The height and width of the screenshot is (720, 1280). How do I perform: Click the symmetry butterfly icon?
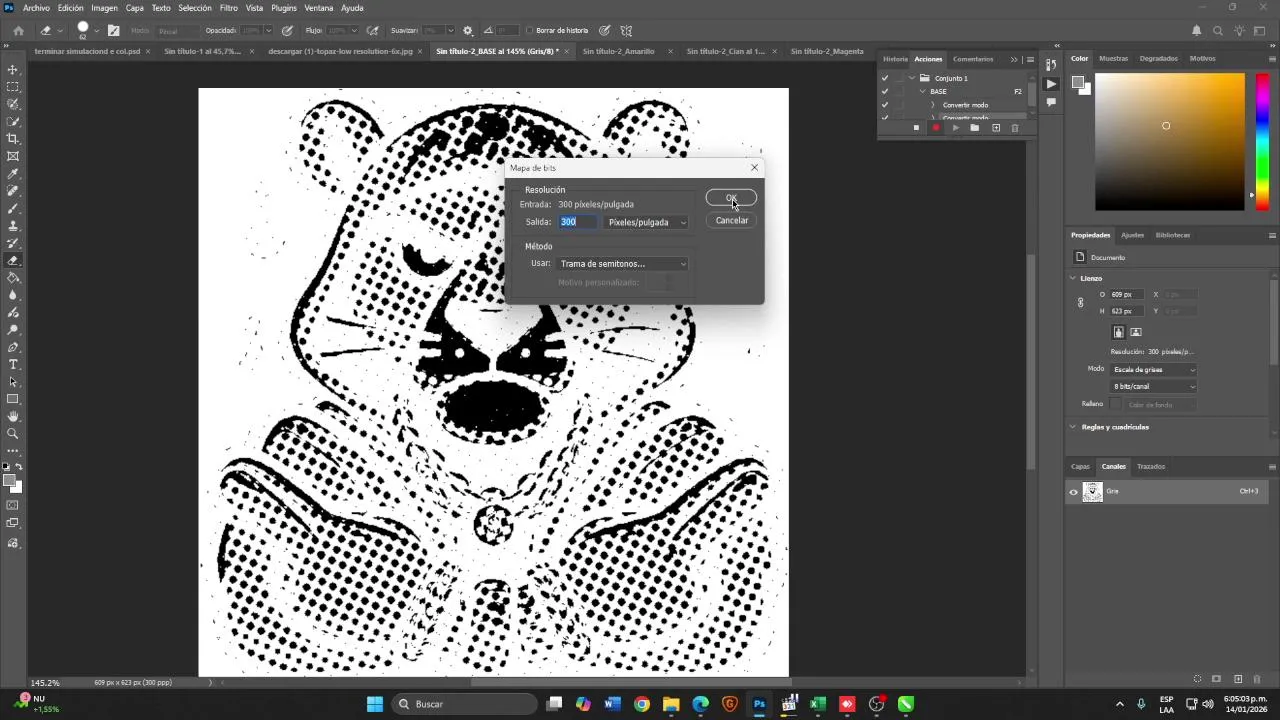626,31
